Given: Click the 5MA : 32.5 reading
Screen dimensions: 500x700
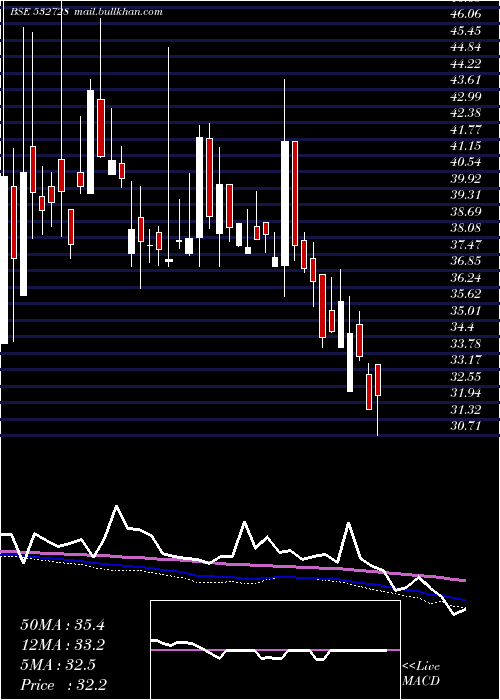Looking at the screenshot, I should (x=58, y=665).
